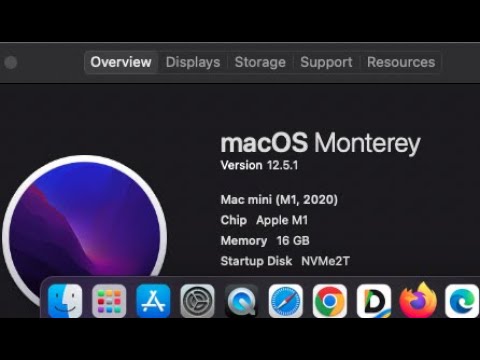Click the gray window control button
The width and height of the screenshot is (480, 360).
click(11, 62)
